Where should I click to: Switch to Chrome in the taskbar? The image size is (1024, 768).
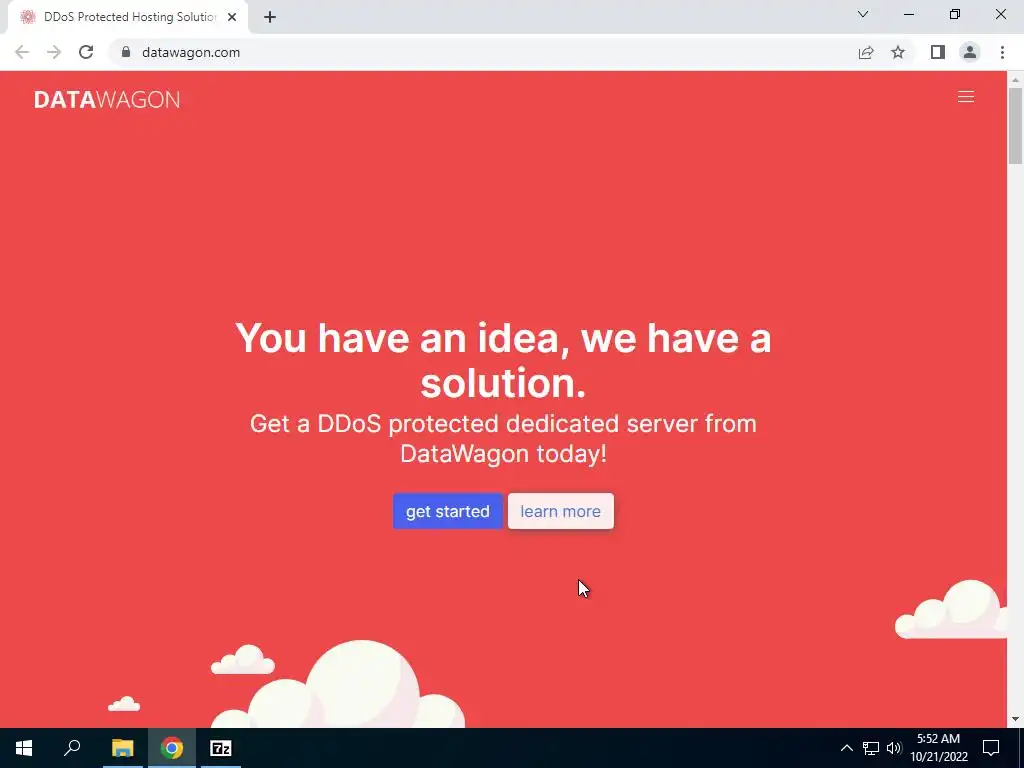pyautogui.click(x=172, y=748)
